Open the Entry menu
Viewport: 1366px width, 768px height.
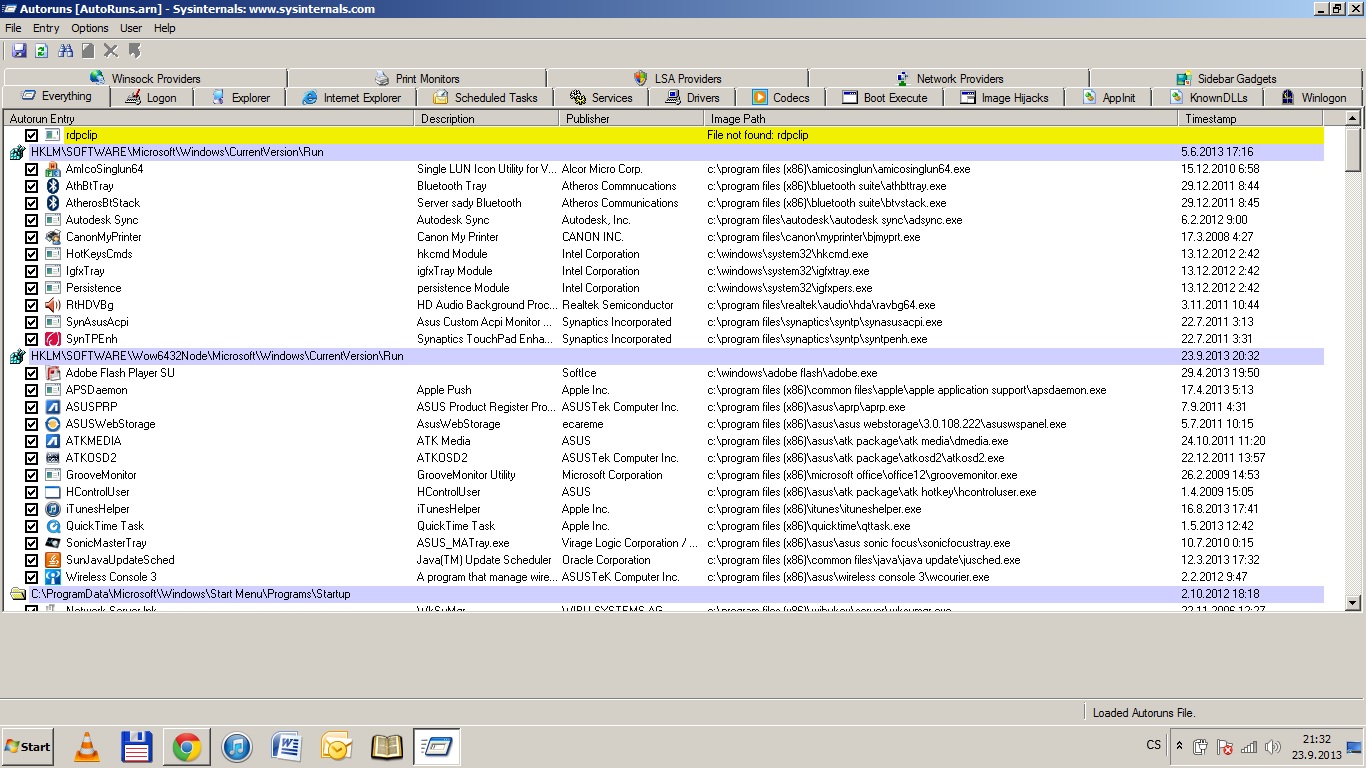coord(46,28)
